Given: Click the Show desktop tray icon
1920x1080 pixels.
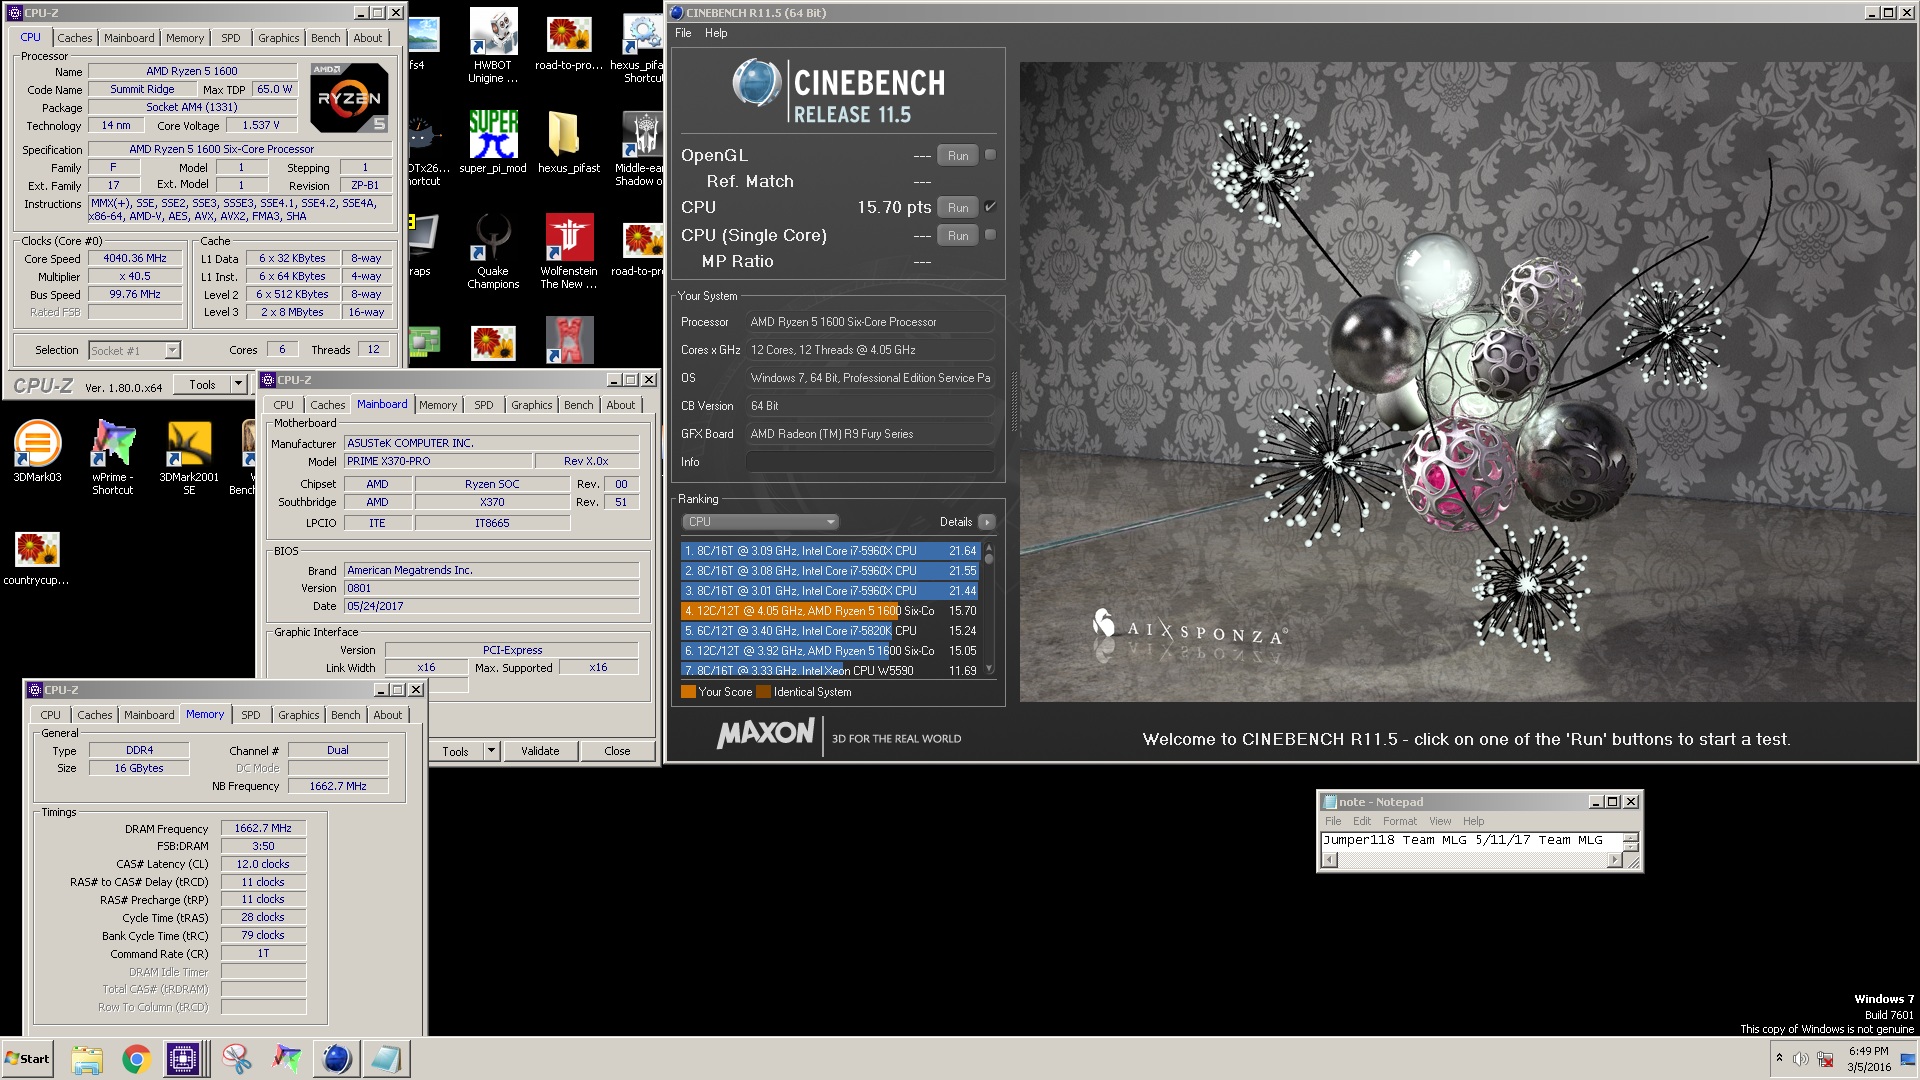Looking at the screenshot, I should click(x=1908, y=1059).
